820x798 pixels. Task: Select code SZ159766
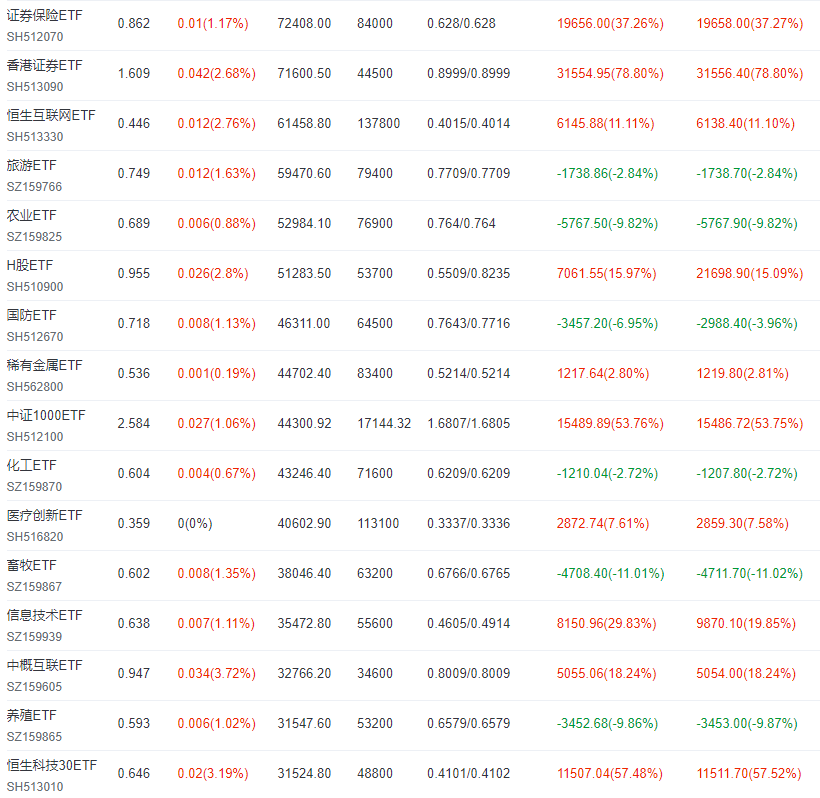34,187
